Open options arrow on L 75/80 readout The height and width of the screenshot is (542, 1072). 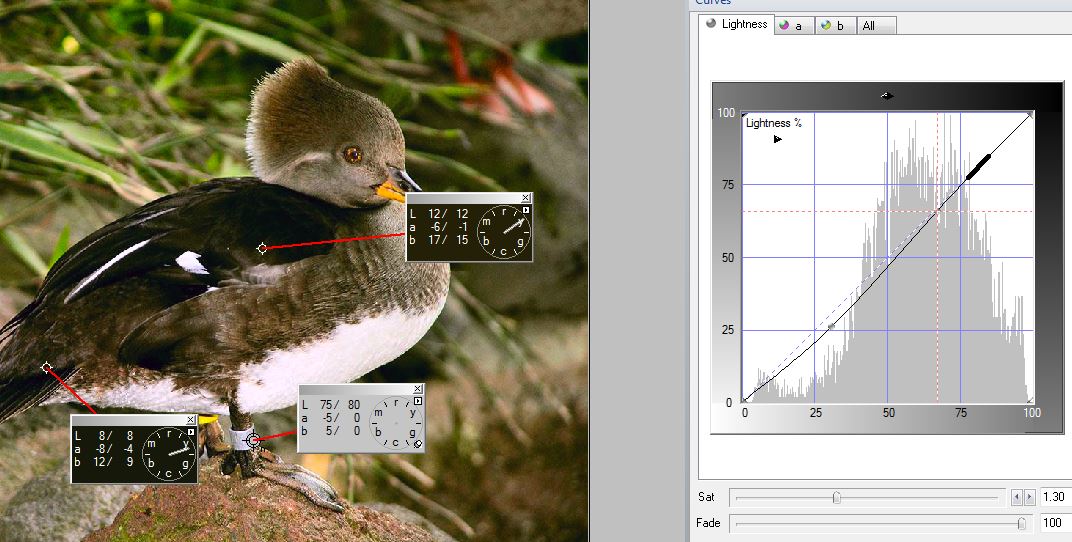click(418, 401)
